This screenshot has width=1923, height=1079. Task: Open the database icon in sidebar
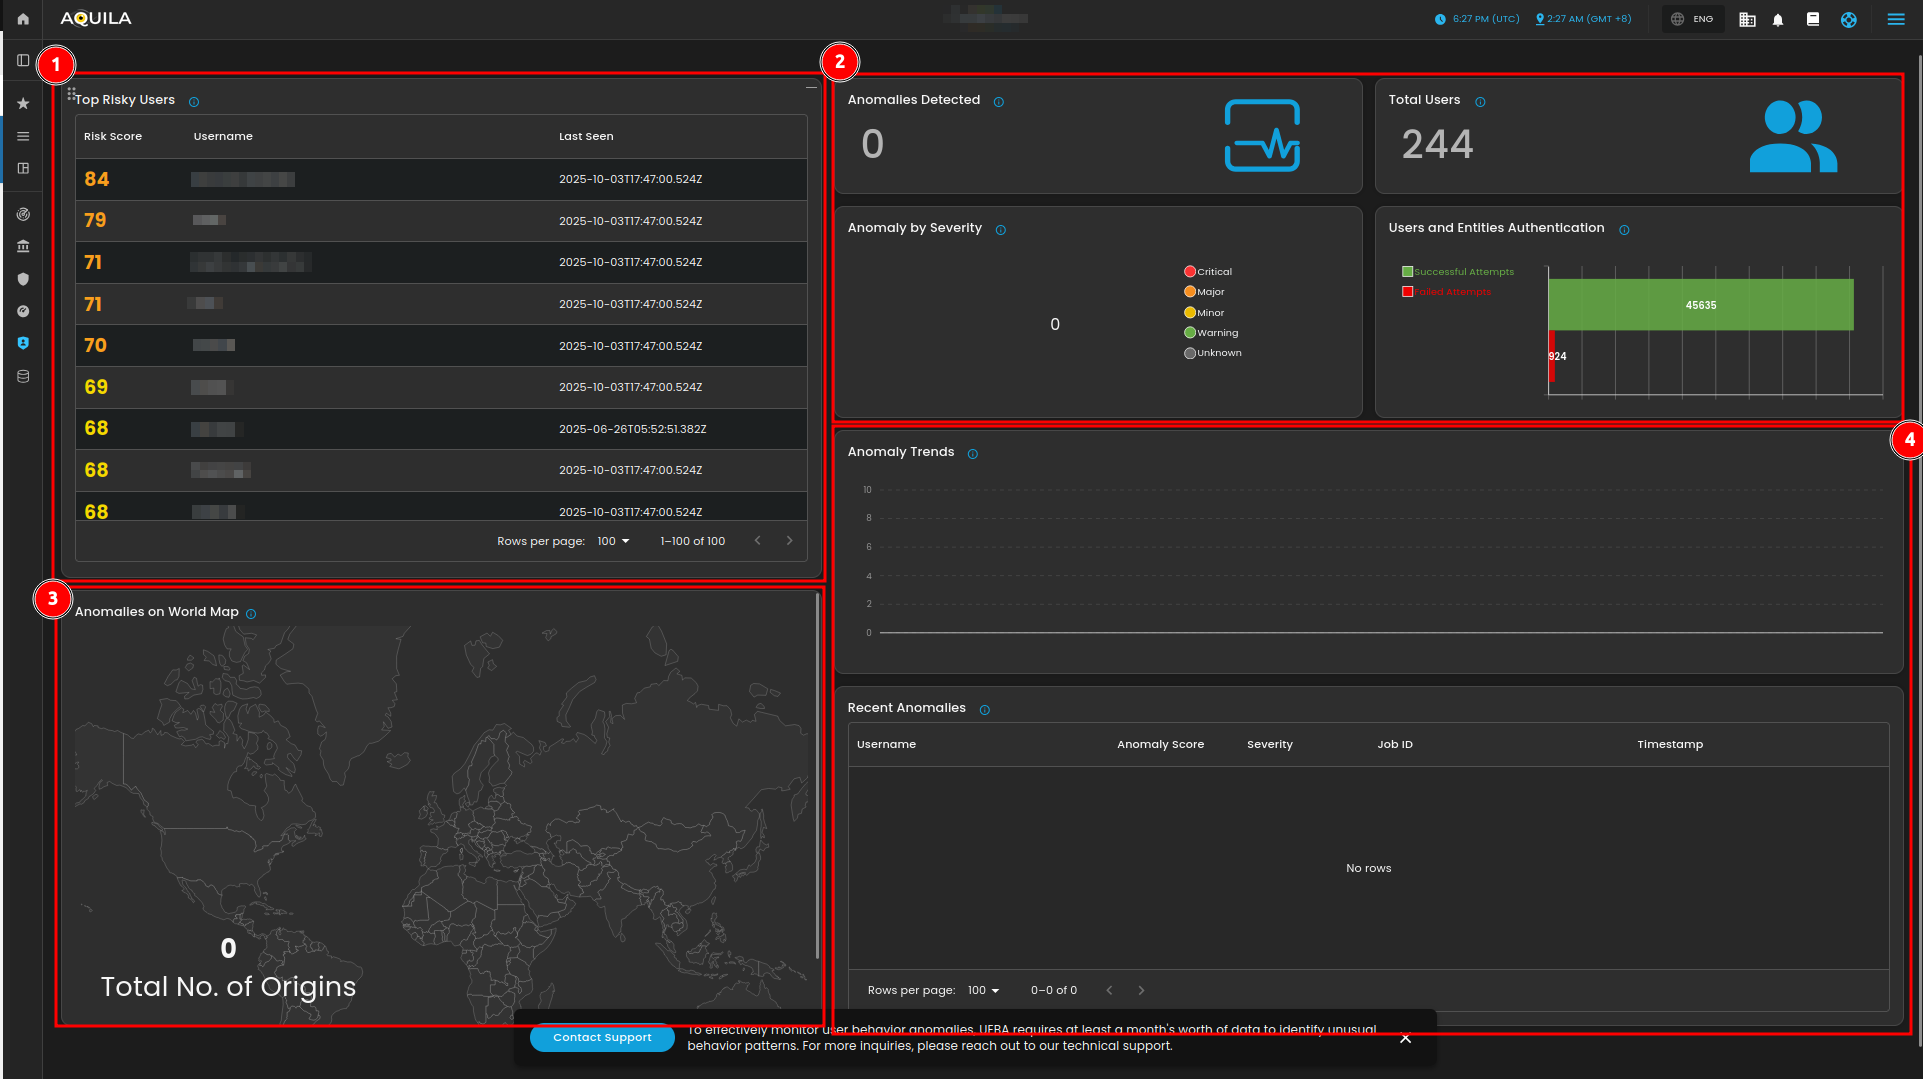click(x=23, y=377)
